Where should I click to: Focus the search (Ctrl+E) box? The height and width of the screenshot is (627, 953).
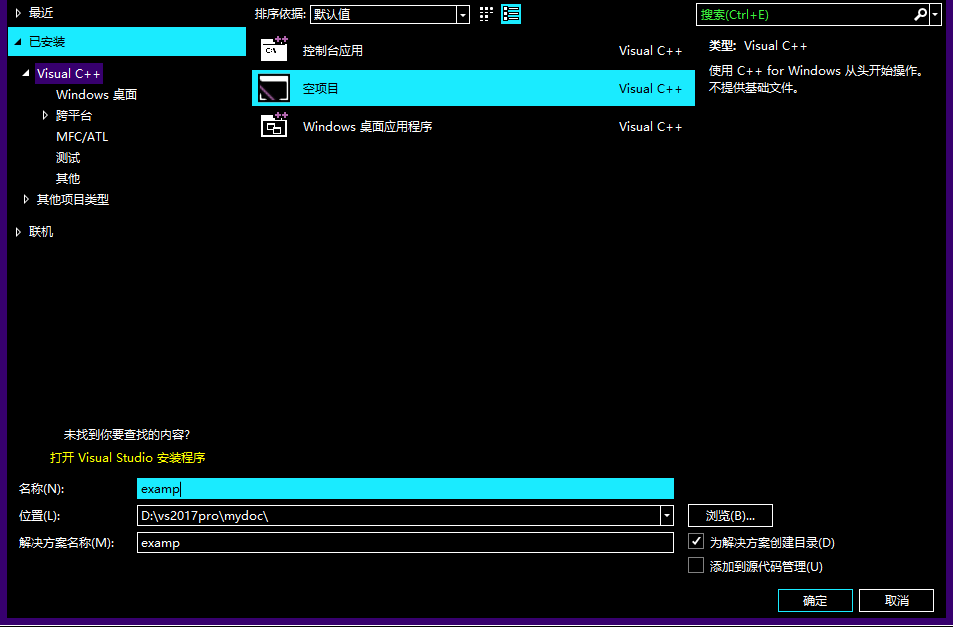[x=804, y=15]
